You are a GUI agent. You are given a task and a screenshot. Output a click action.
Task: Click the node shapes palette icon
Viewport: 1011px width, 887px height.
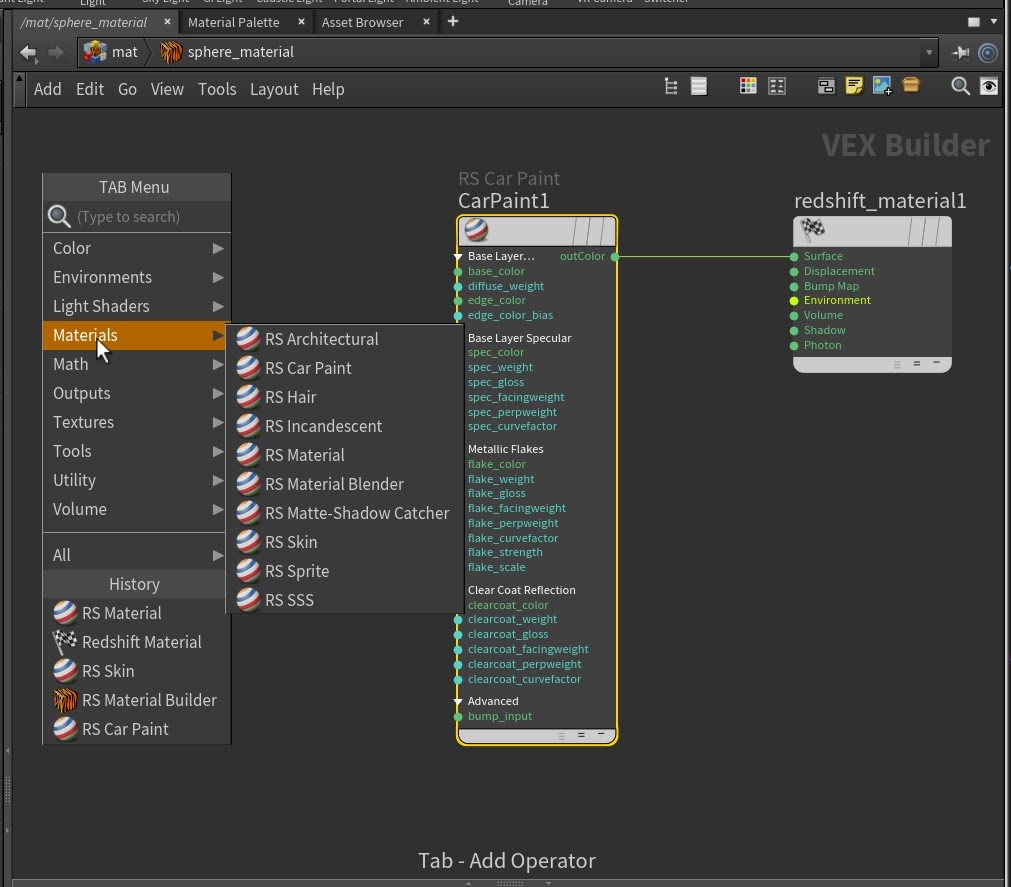tap(777, 86)
